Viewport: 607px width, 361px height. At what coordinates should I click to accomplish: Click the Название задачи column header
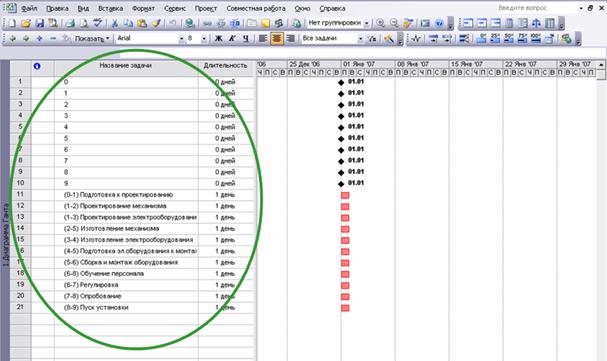click(126, 66)
